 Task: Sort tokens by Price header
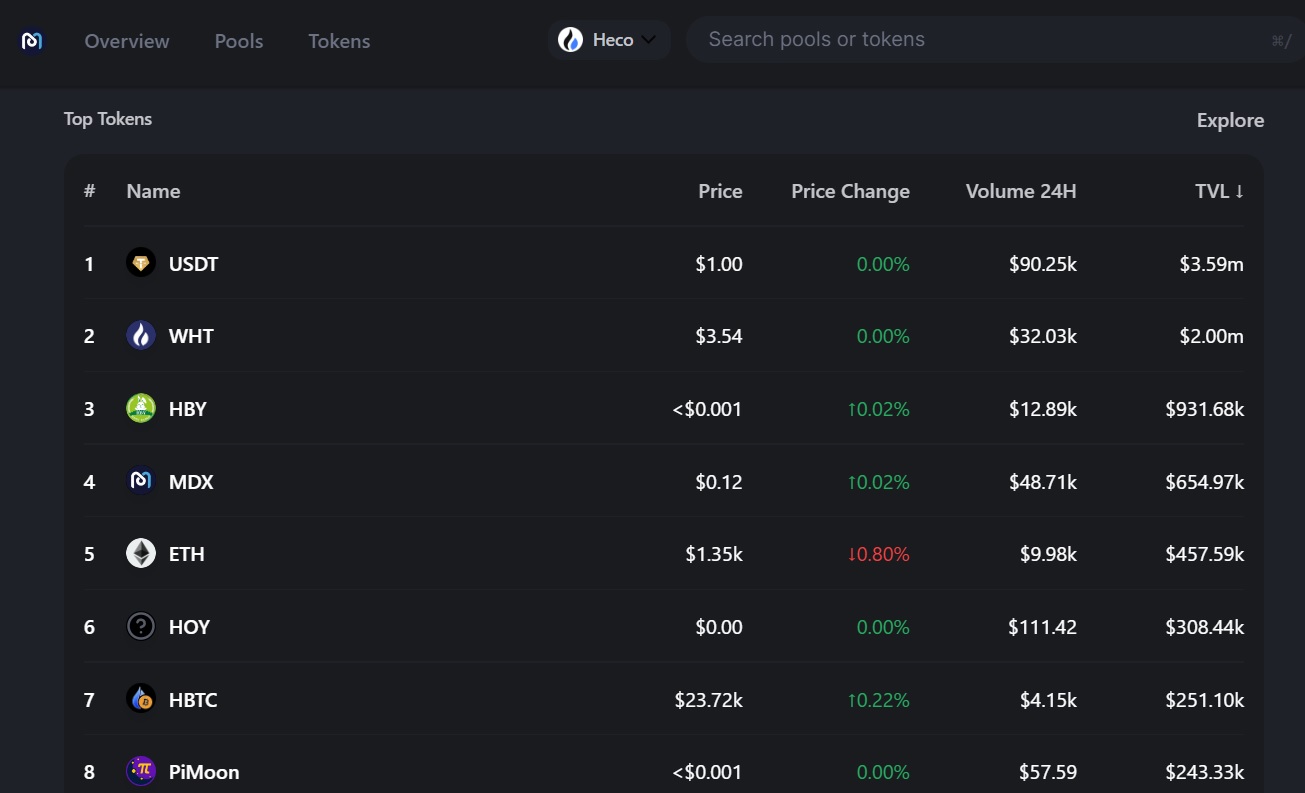pyautogui.click(x=720, y=191)
